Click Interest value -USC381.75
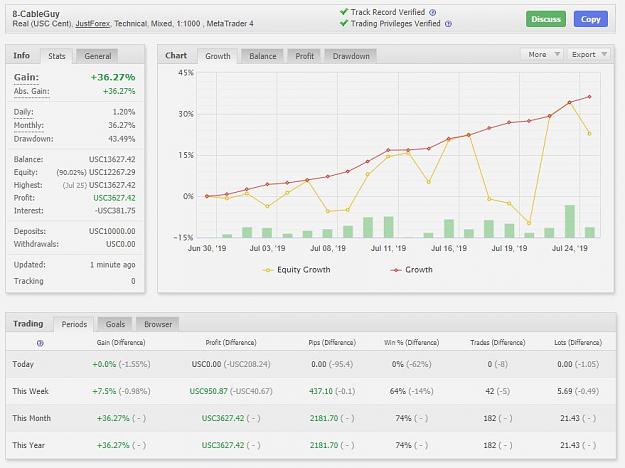 coord(115,210)
